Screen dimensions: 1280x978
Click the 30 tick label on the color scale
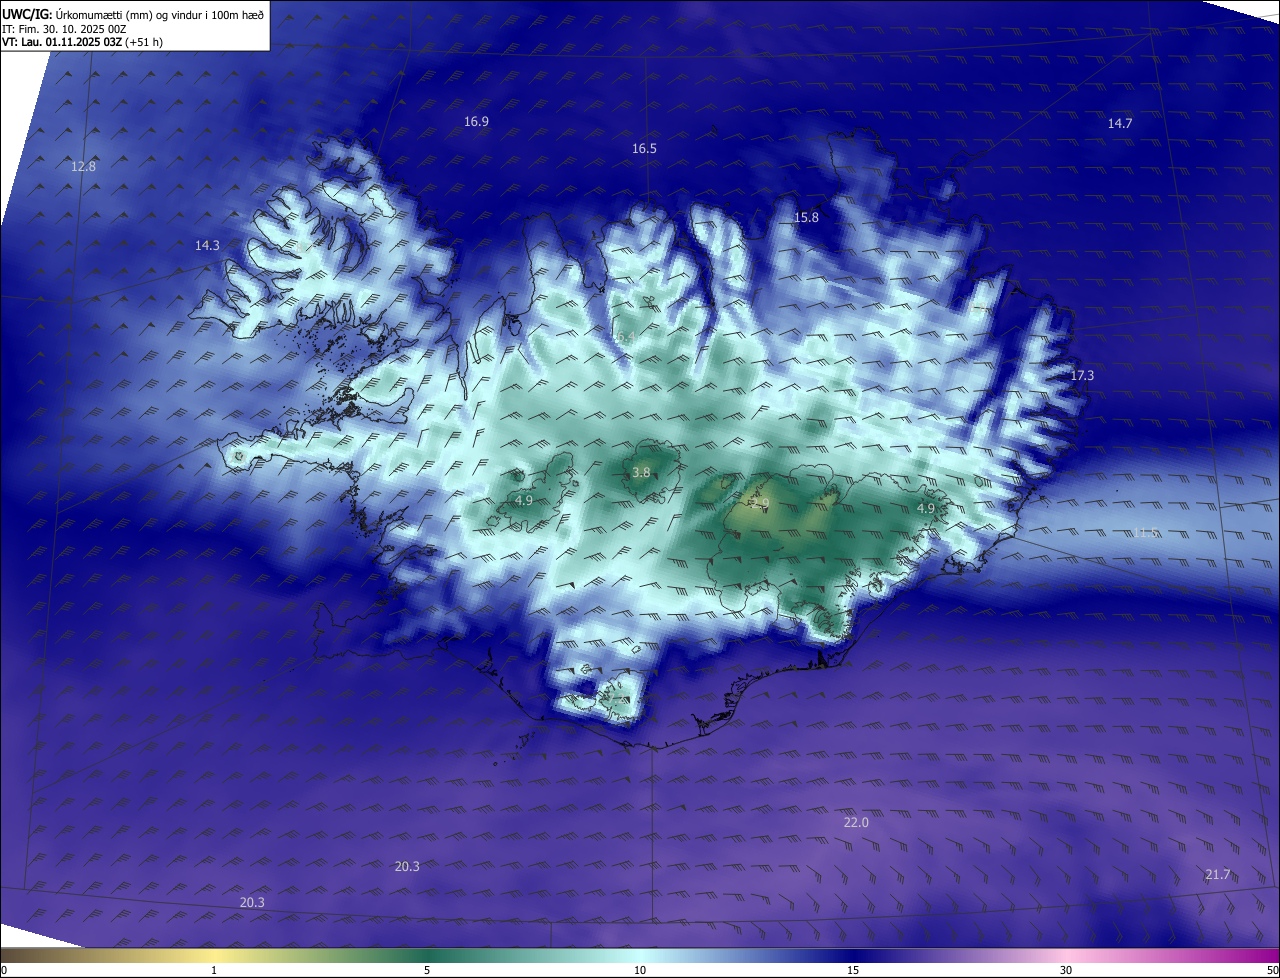tap(1066, 970)
